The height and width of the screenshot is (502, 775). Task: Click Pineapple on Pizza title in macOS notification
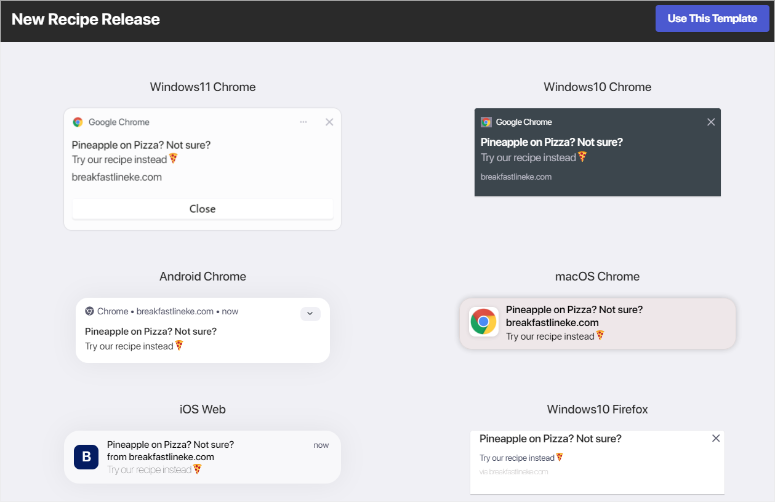coord(574,310)
